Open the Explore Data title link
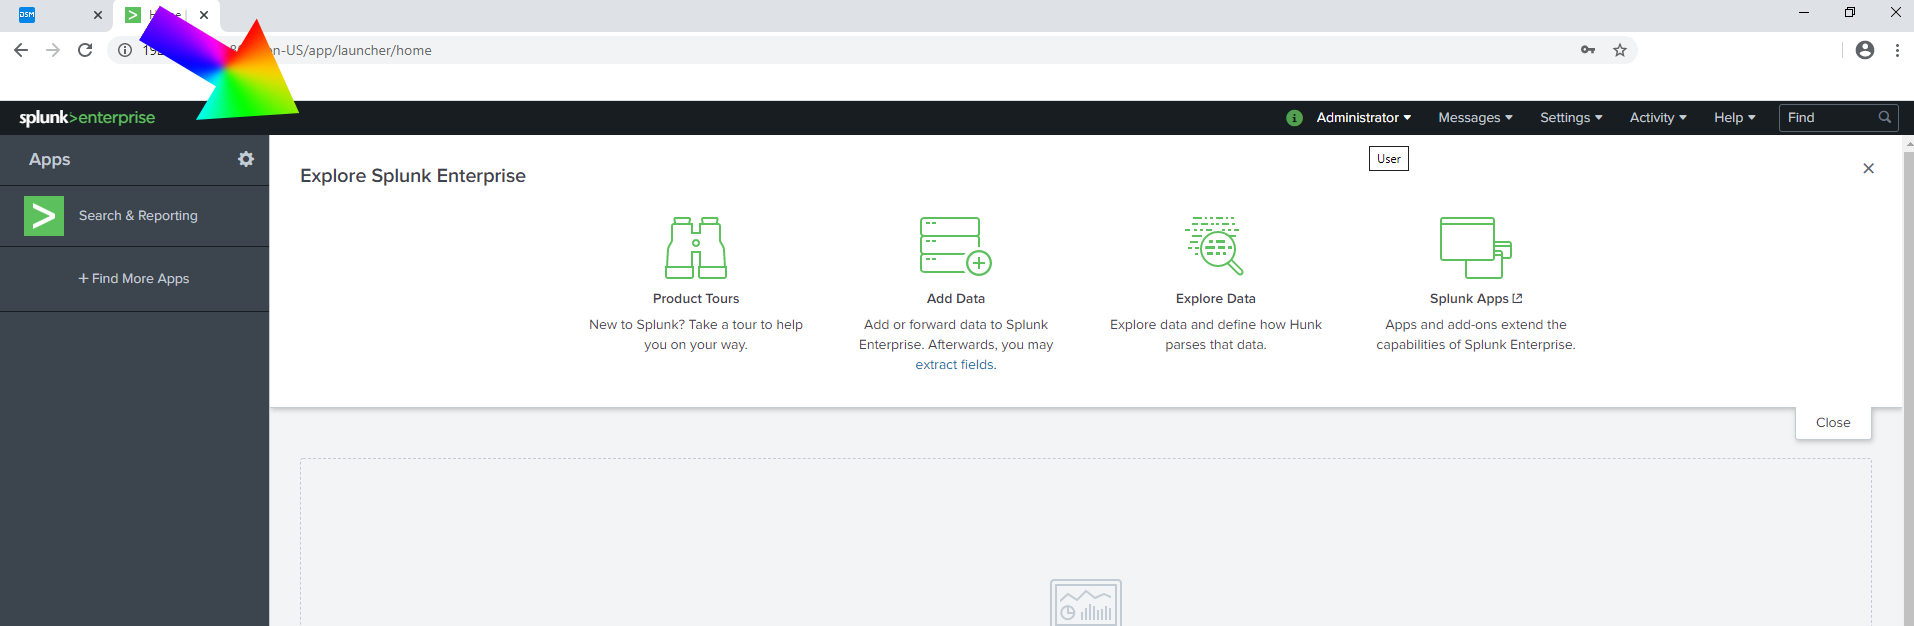 [1216, 298]
